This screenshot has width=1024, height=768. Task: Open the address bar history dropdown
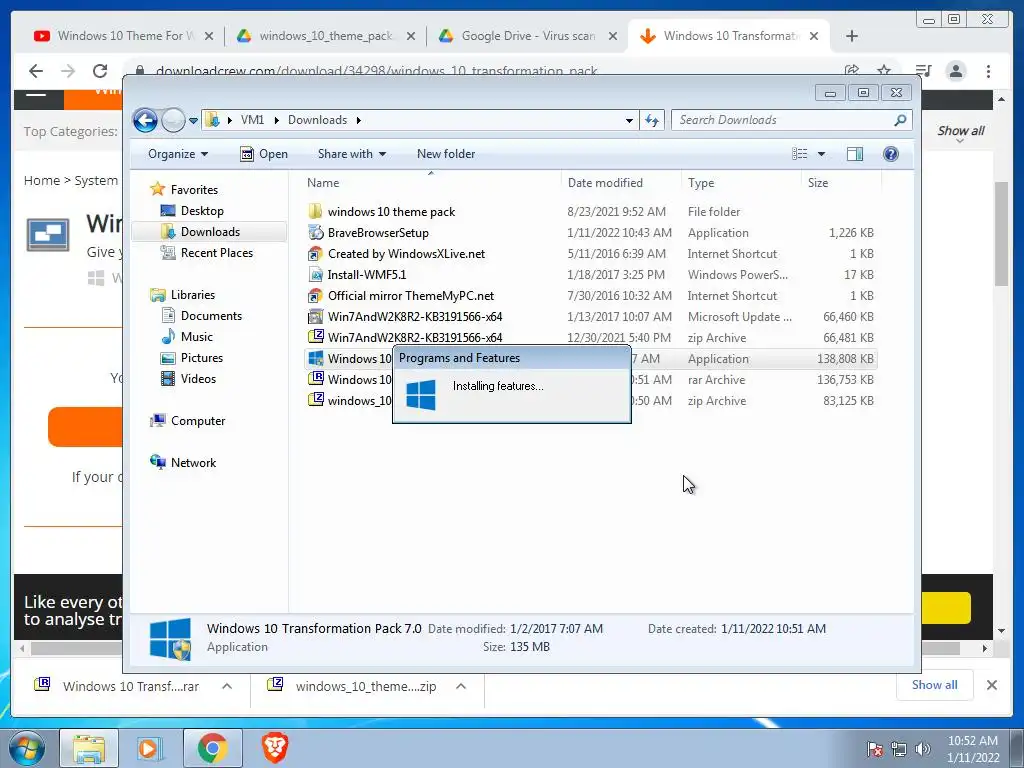click(x=629, y=120)
